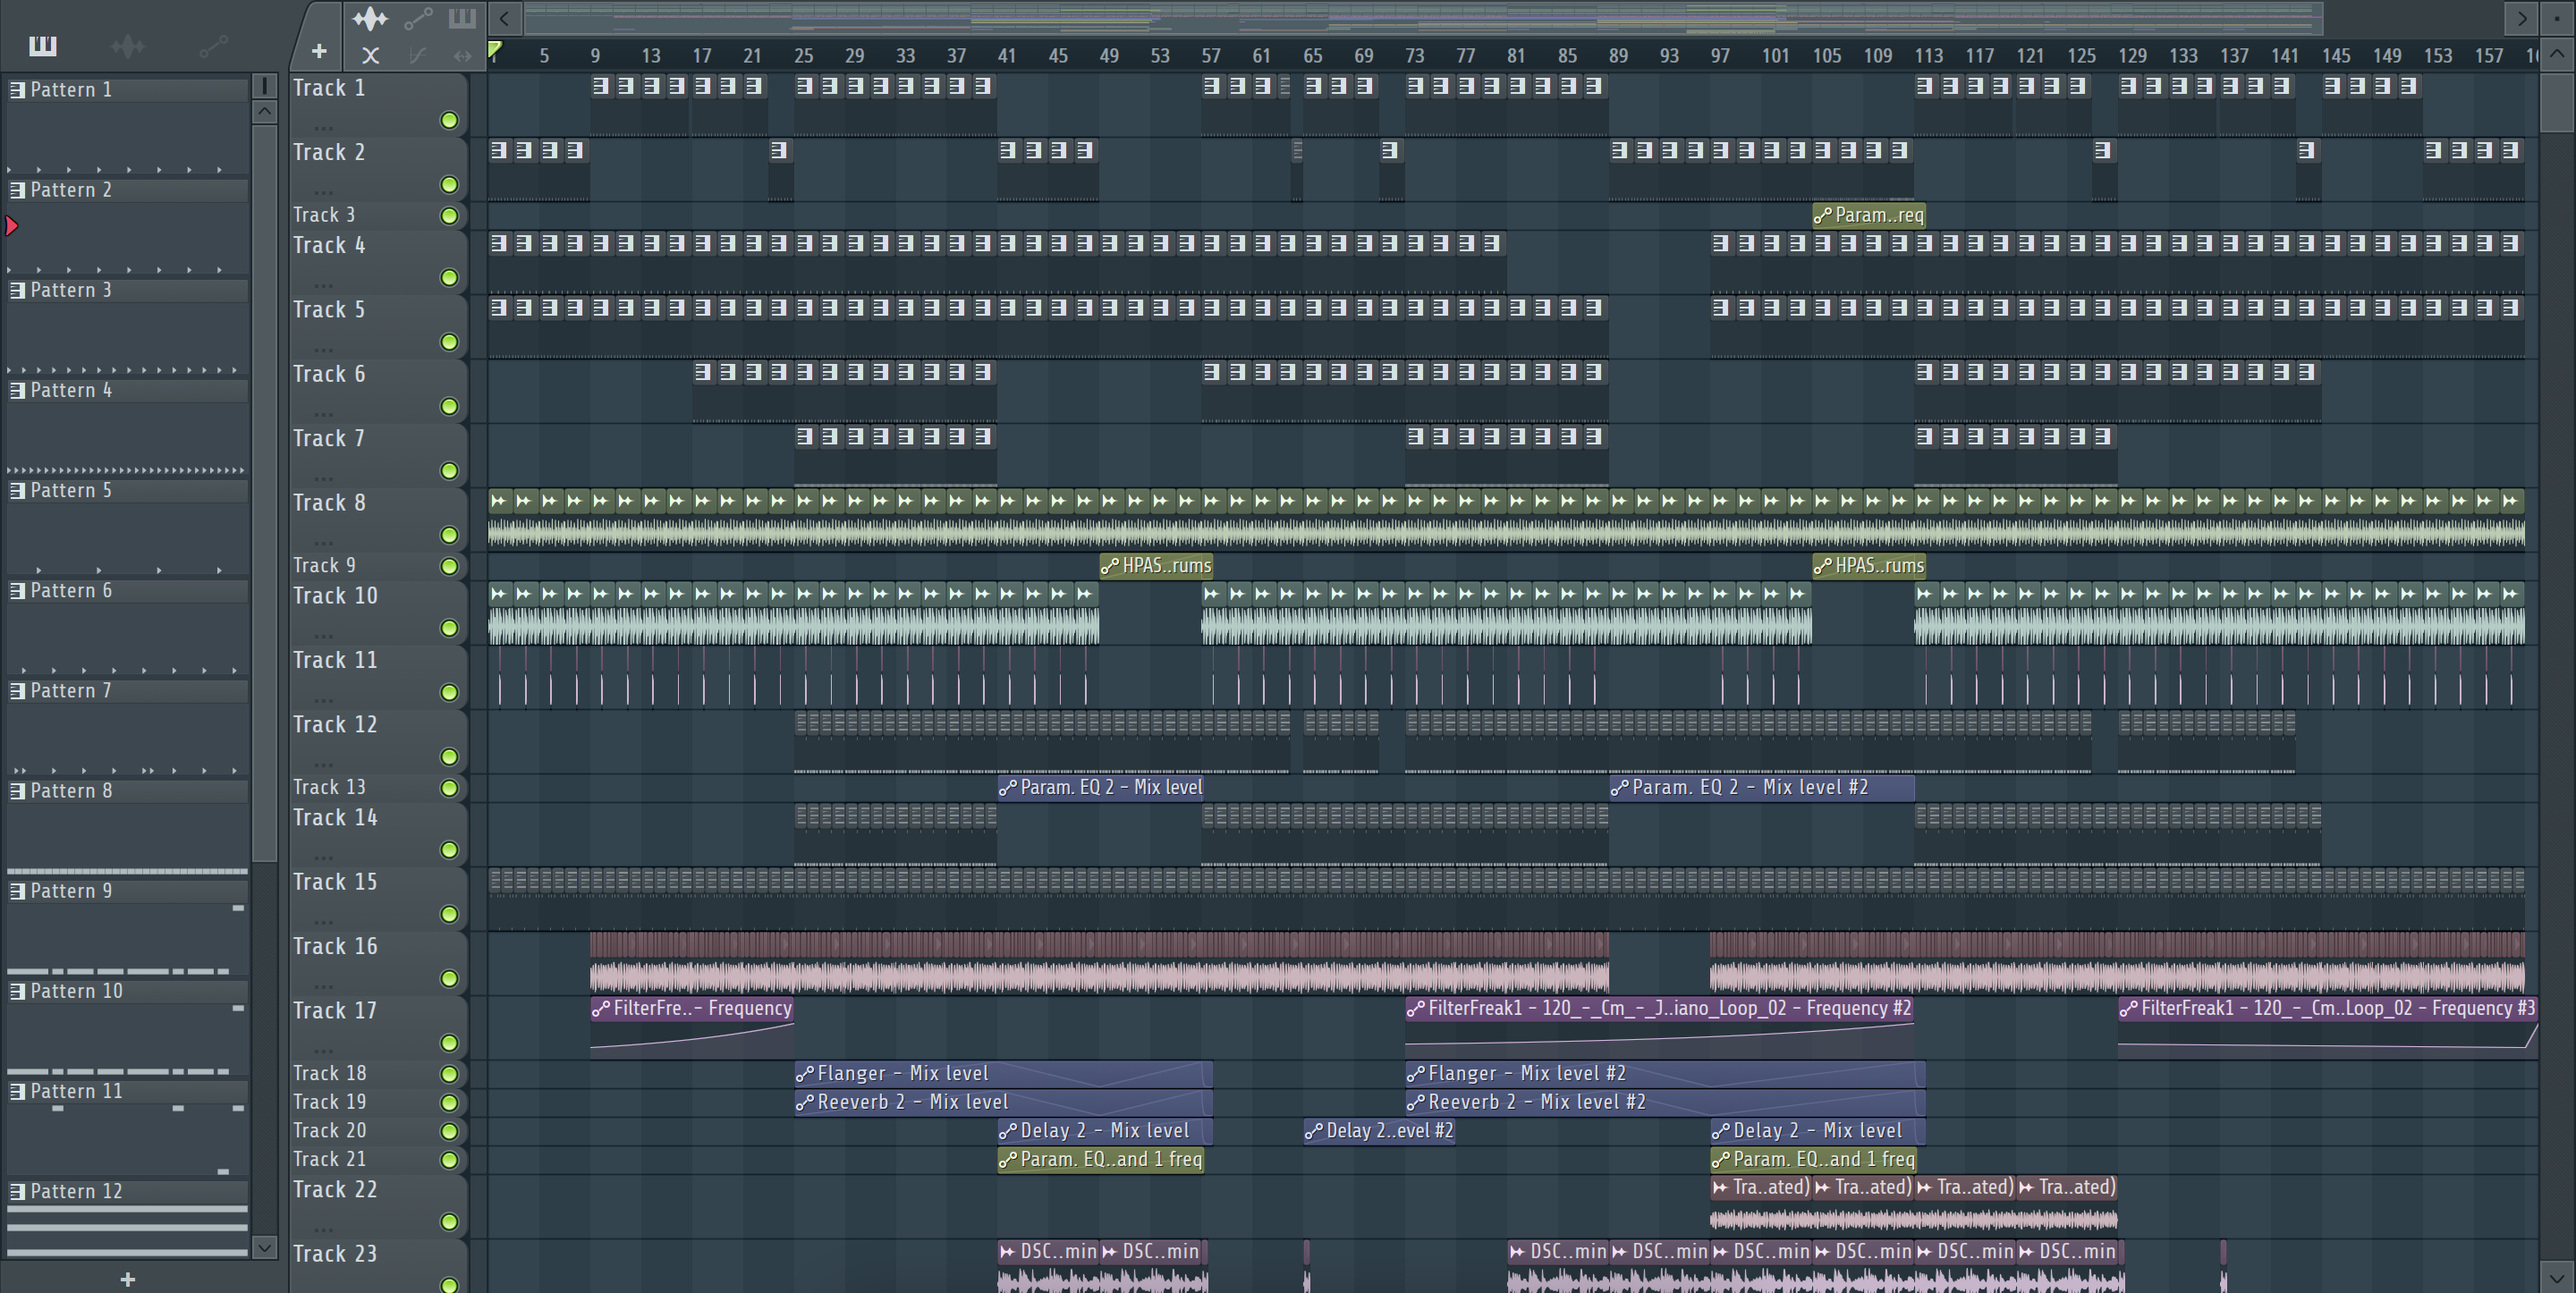
Task: Toggle the automation clip focus icon in playlist
Action: click(418, 18)
